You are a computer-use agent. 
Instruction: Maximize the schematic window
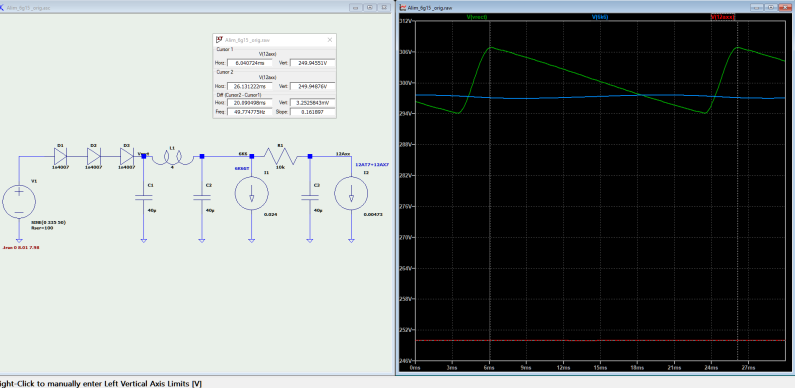(370, 8)
